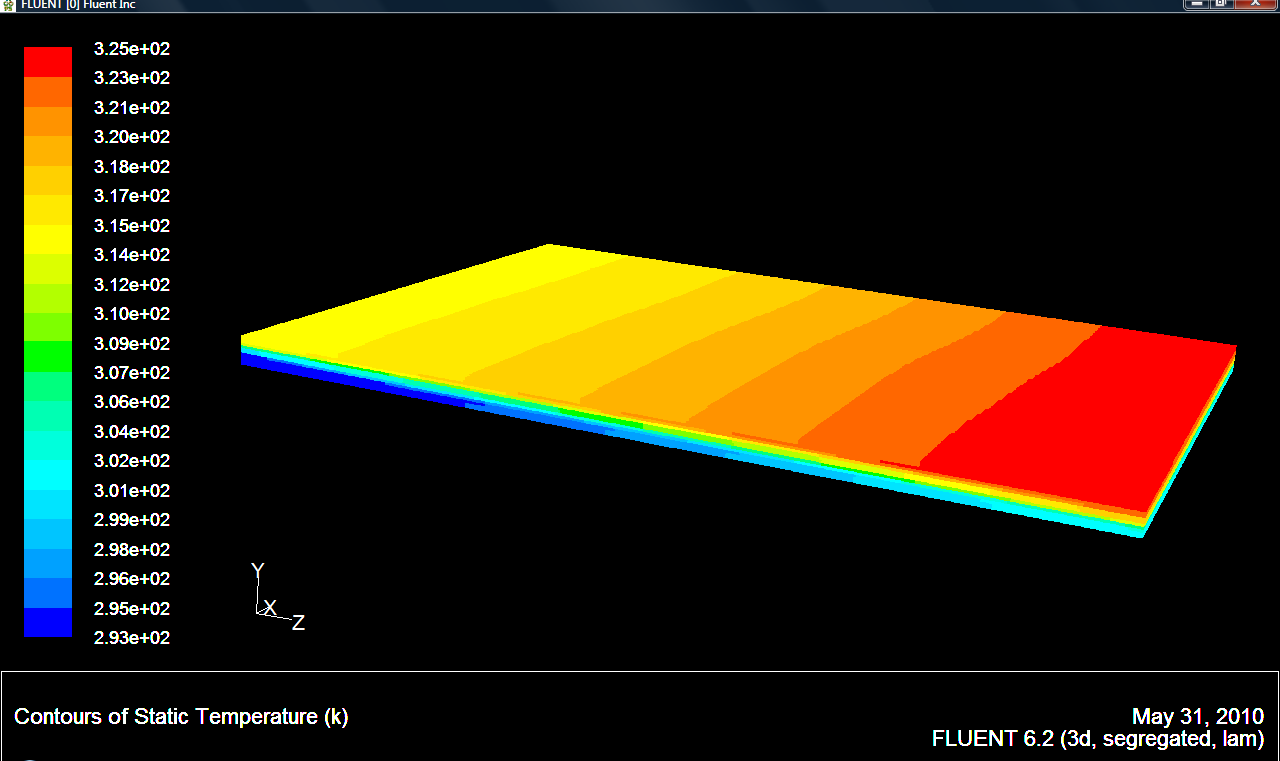This screenshot has width=1280, height=761.
Task: Click the 3.01e+02 legend value
Action: [131, 491]
